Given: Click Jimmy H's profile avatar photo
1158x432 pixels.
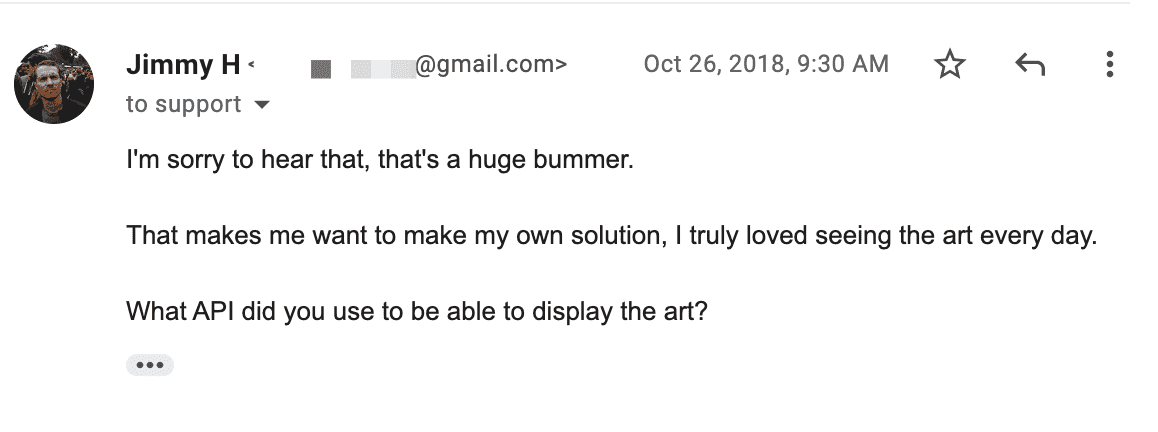Looking at the screenshot, I should (54, 83).
